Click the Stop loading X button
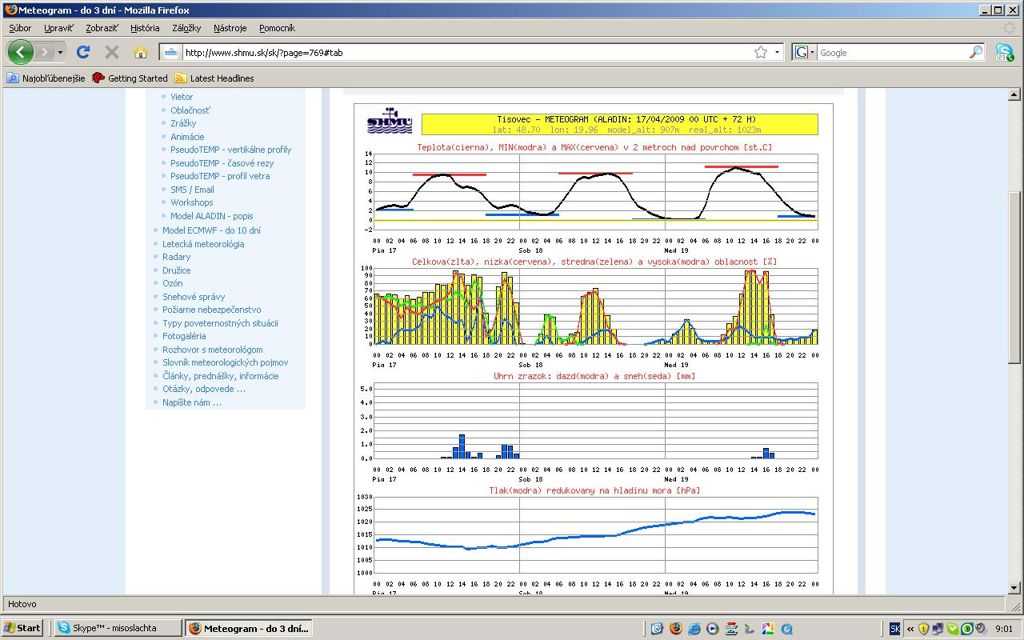Screen dimensions: 1024x640 pos(112,52)
